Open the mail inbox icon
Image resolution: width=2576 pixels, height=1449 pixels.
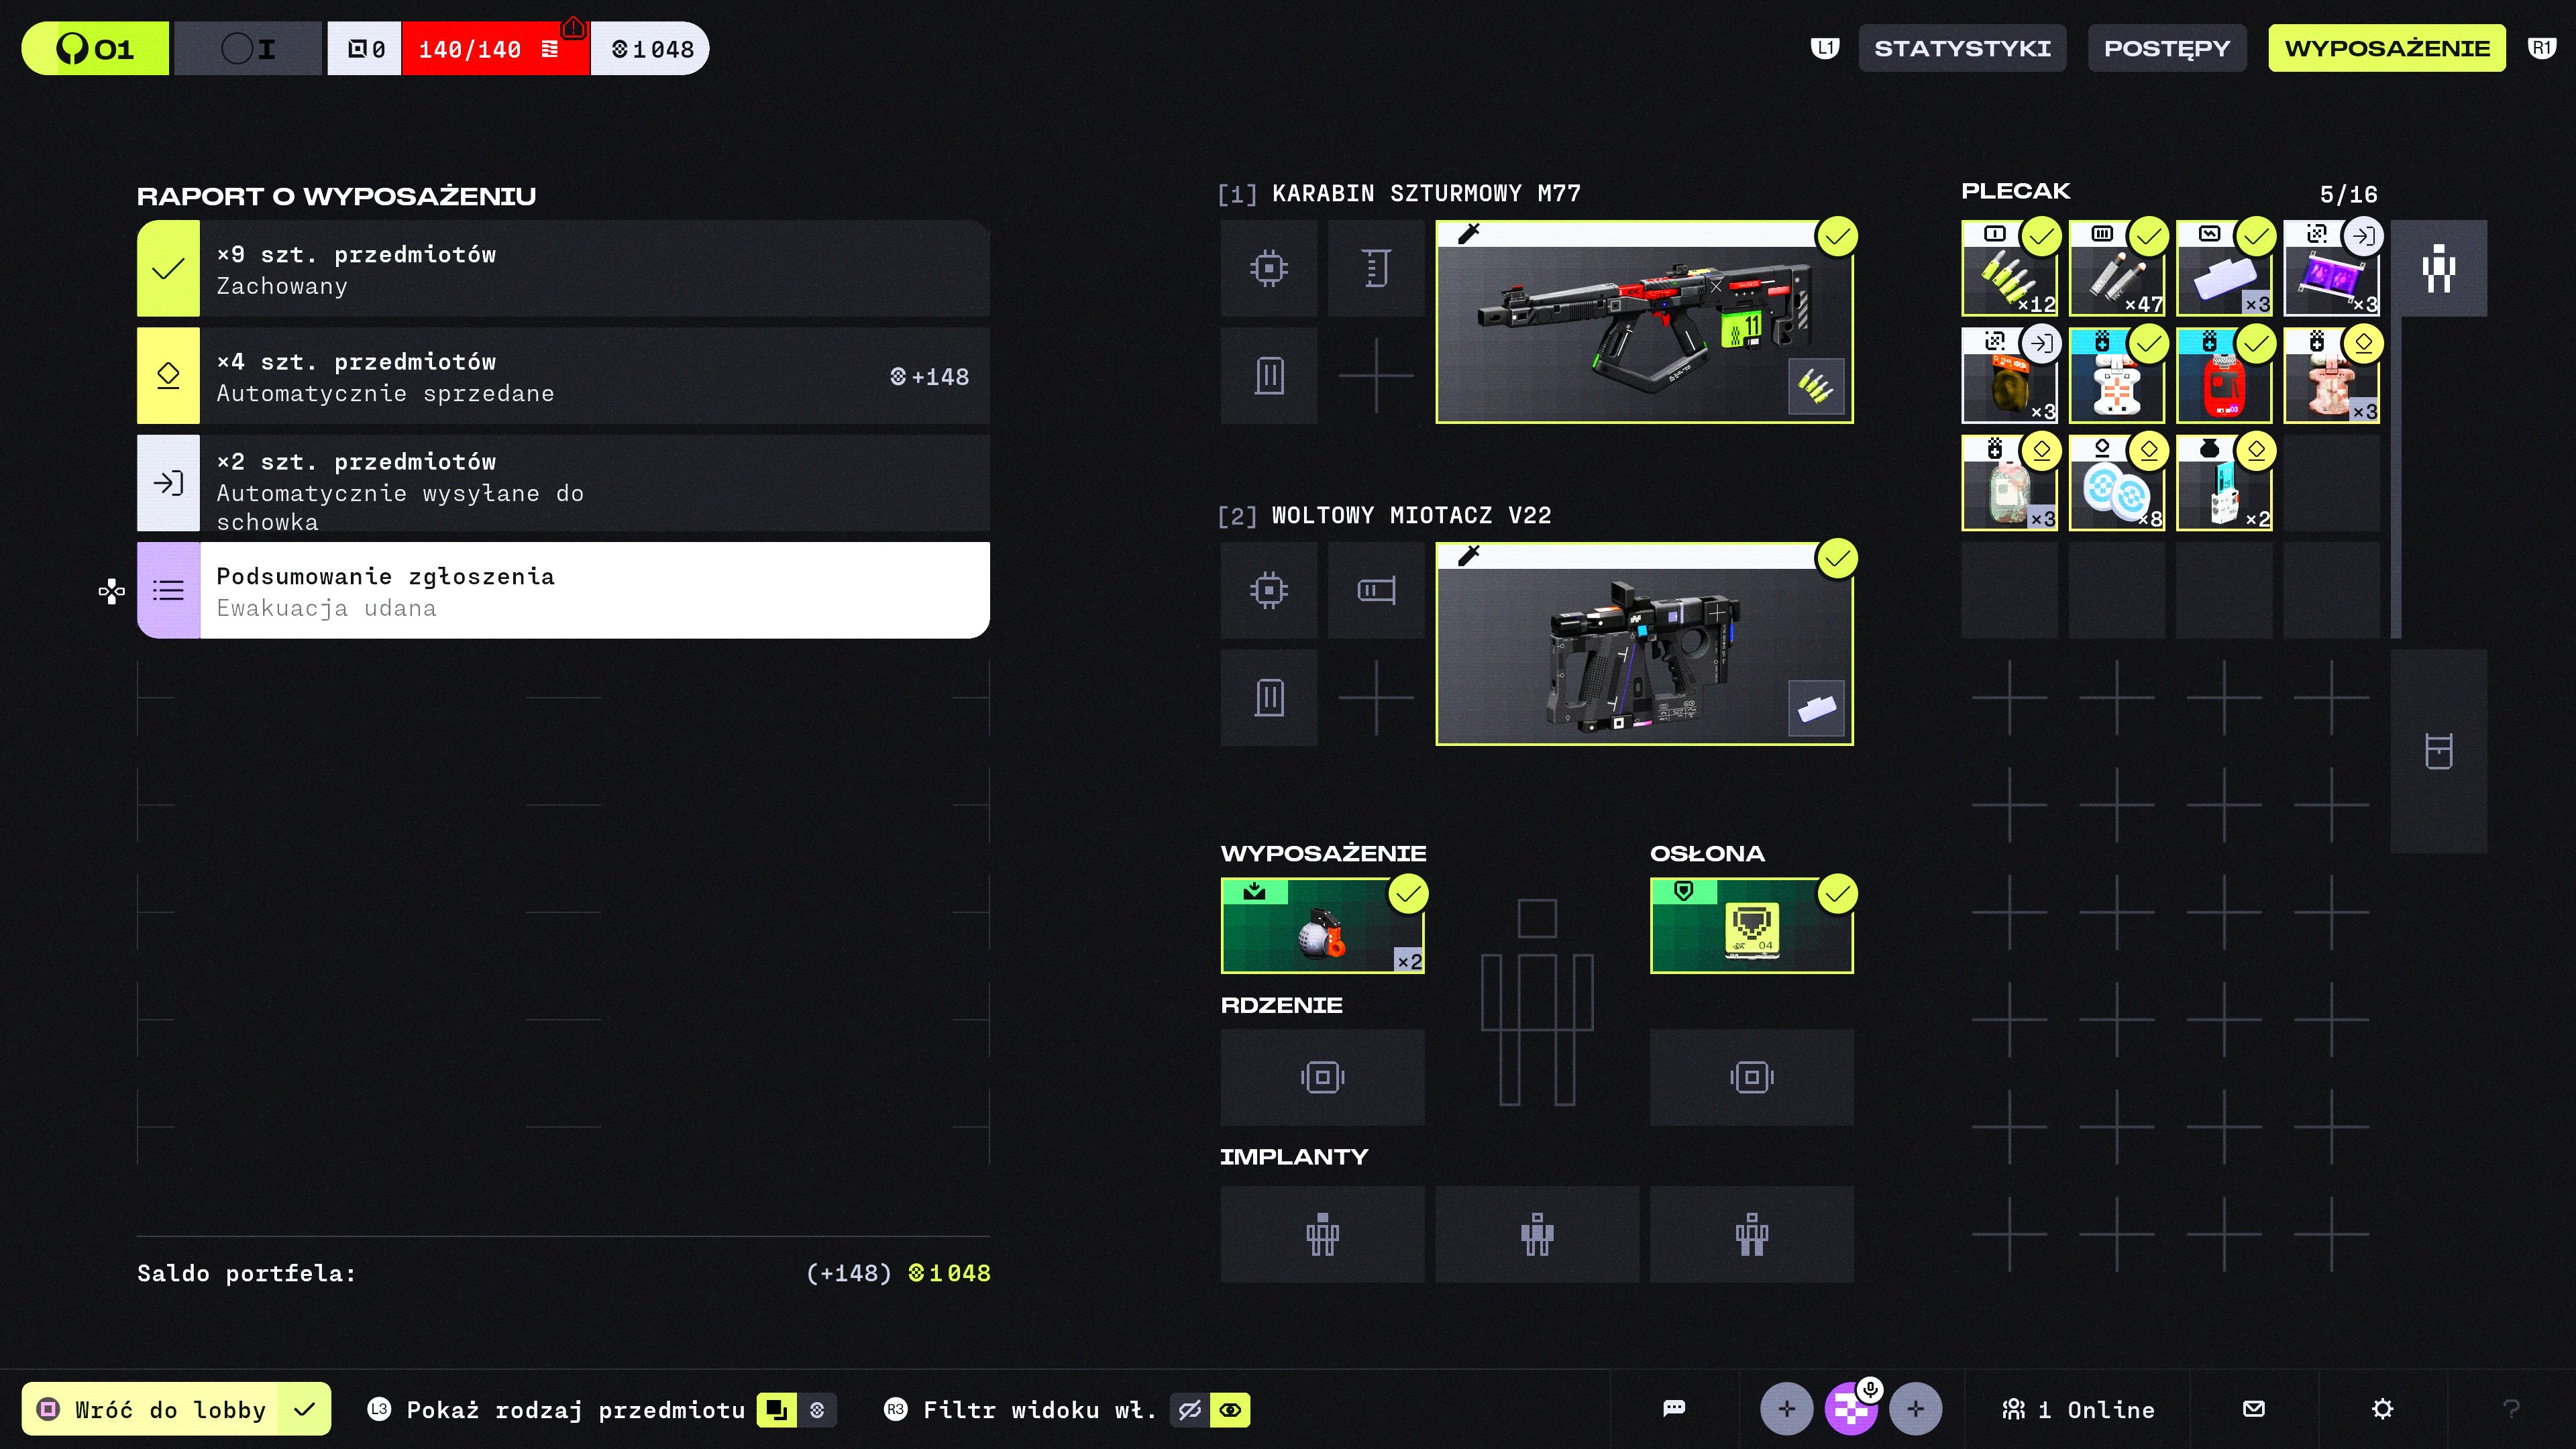pos(2253,1409)
